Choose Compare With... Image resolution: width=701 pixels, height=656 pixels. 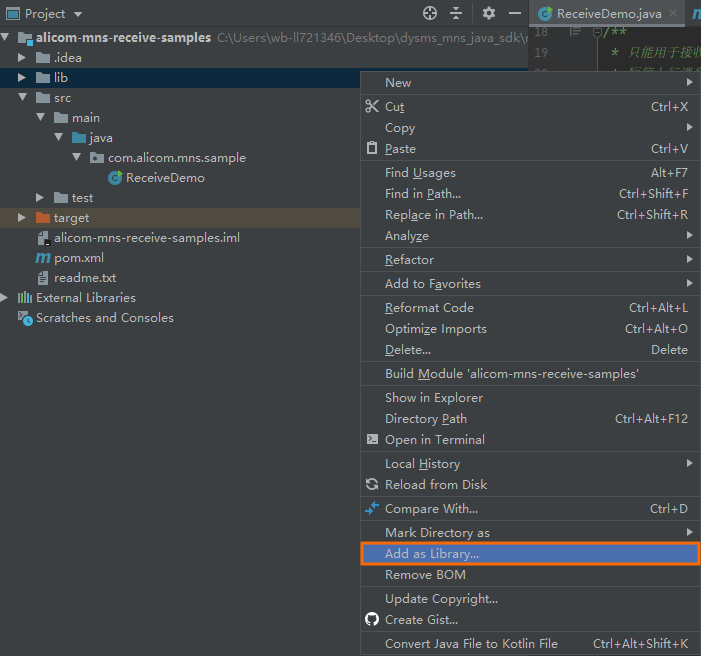[x=530, y=508]
